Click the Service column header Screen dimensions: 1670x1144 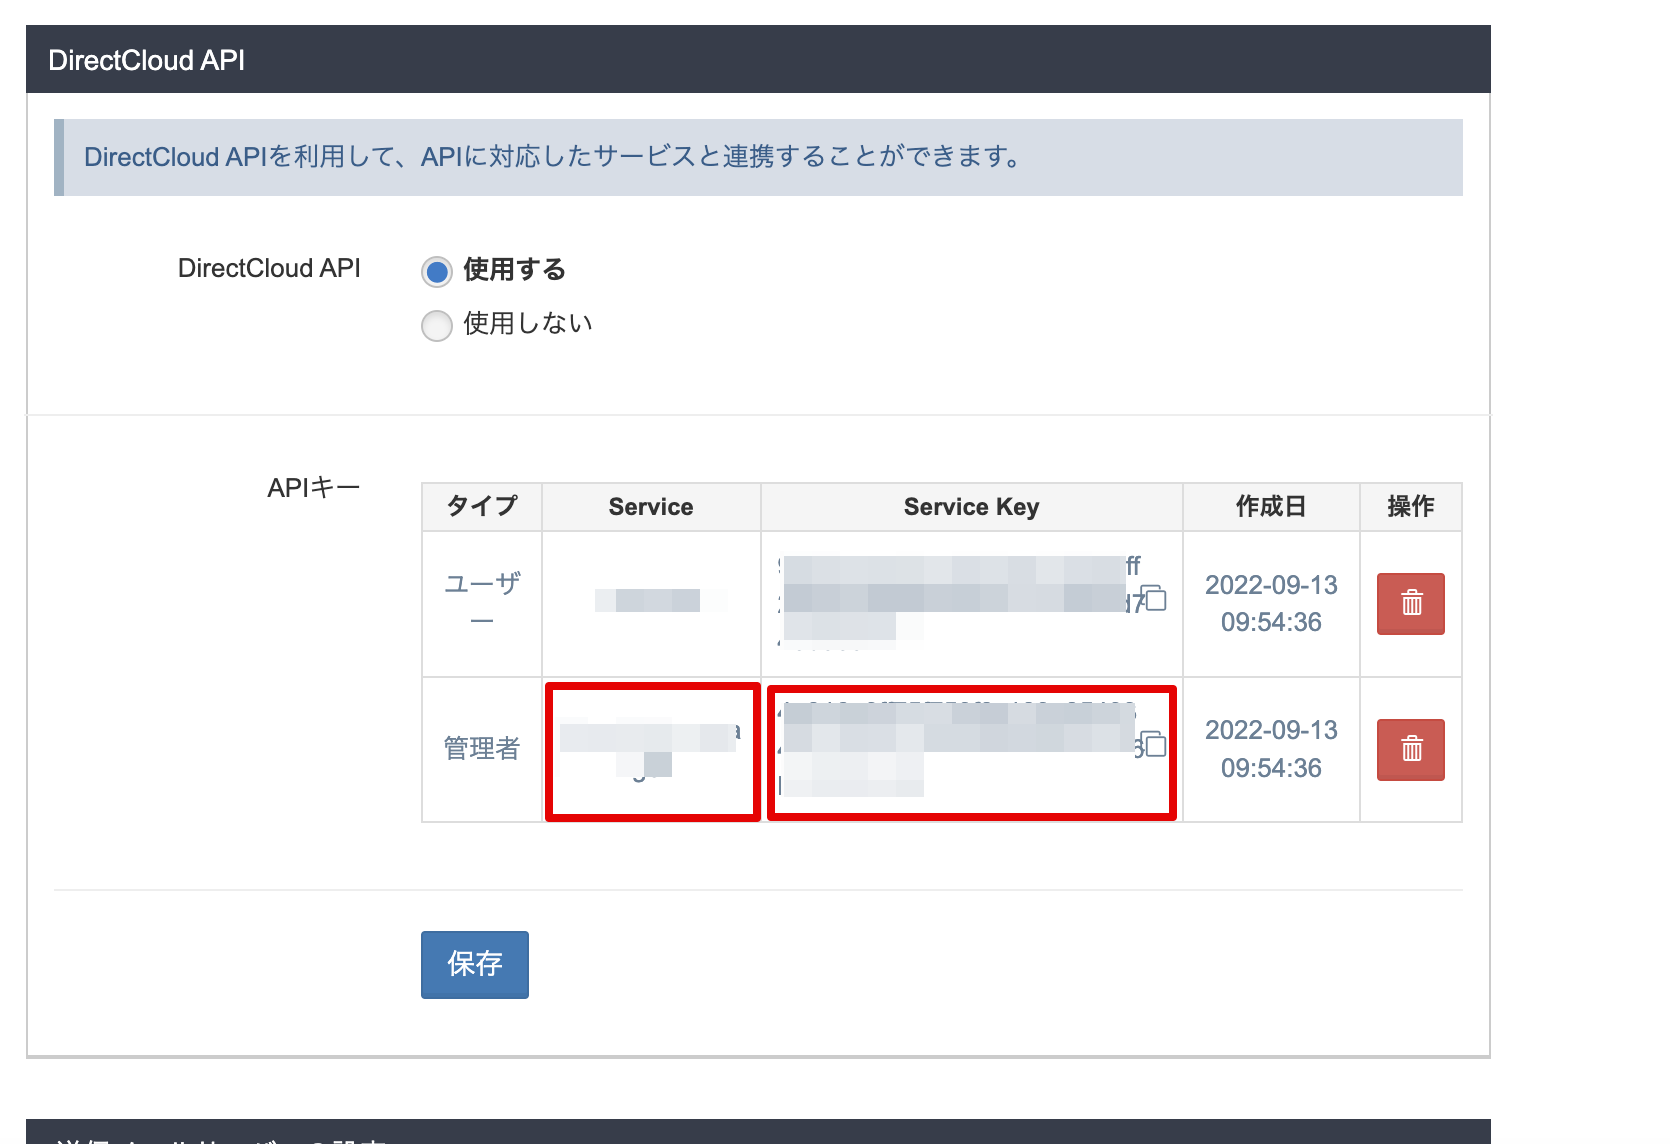[x=651, y=507]
